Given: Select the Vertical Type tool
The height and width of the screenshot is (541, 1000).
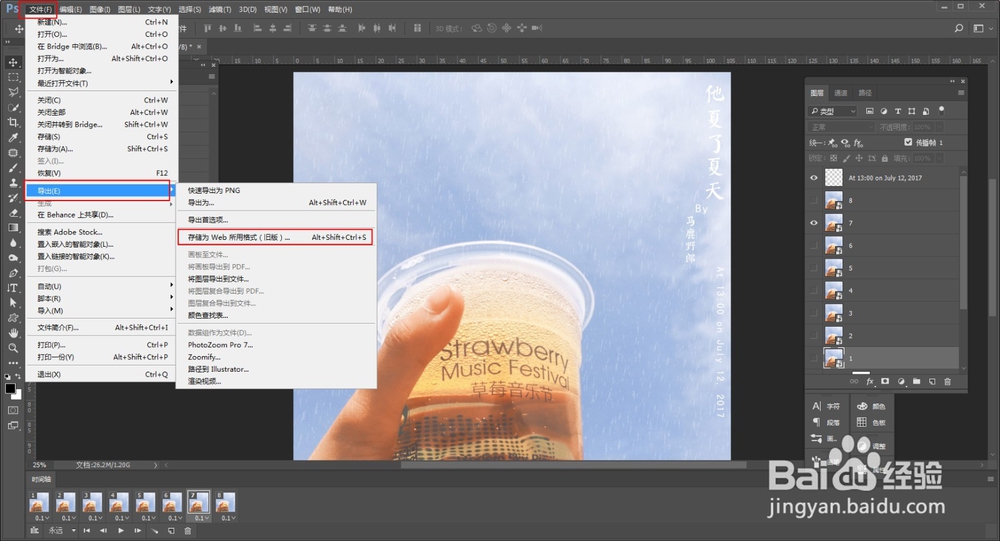Looking at the screenshot, I should tap(13, 288).
